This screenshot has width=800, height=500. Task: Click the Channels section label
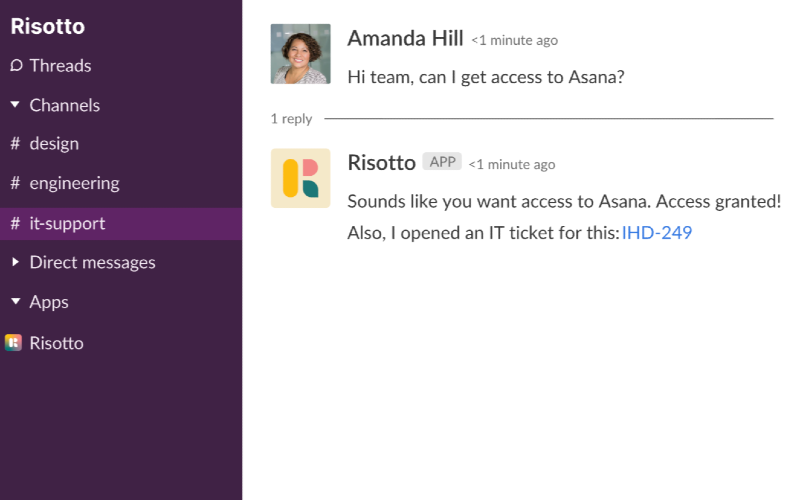tap(65, 105)
